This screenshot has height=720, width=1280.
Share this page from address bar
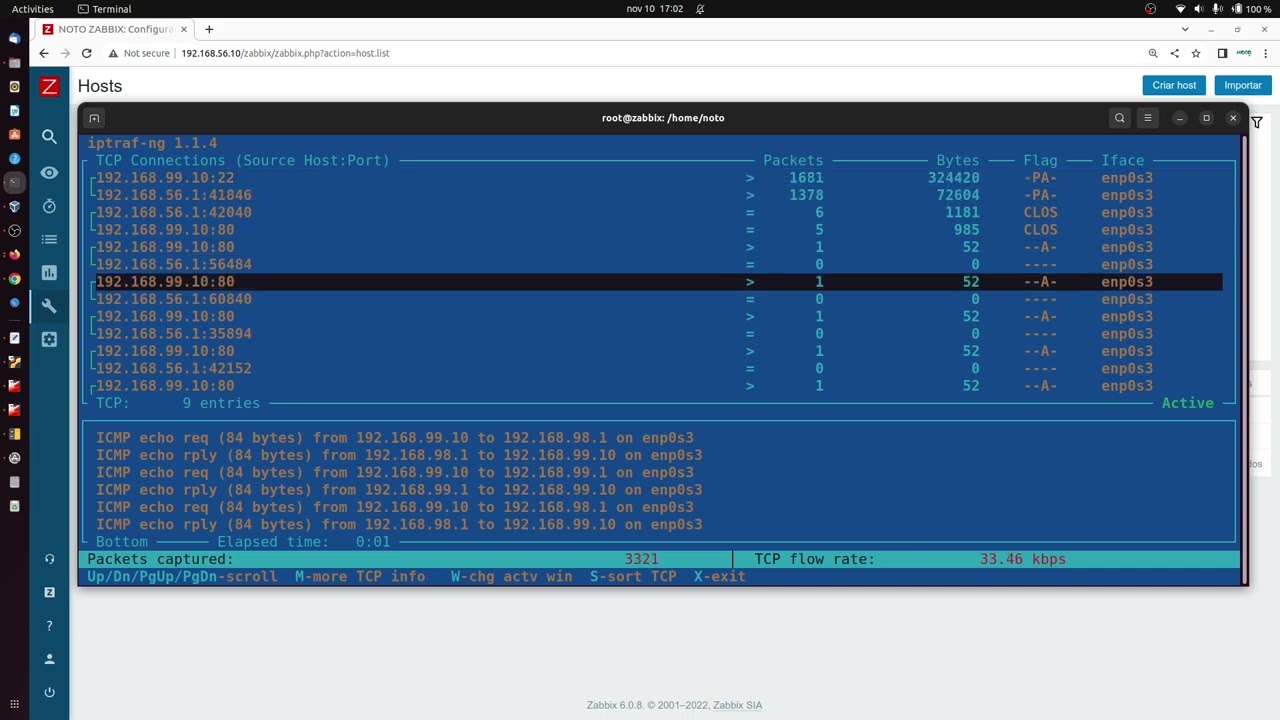tap(1175, 53)
